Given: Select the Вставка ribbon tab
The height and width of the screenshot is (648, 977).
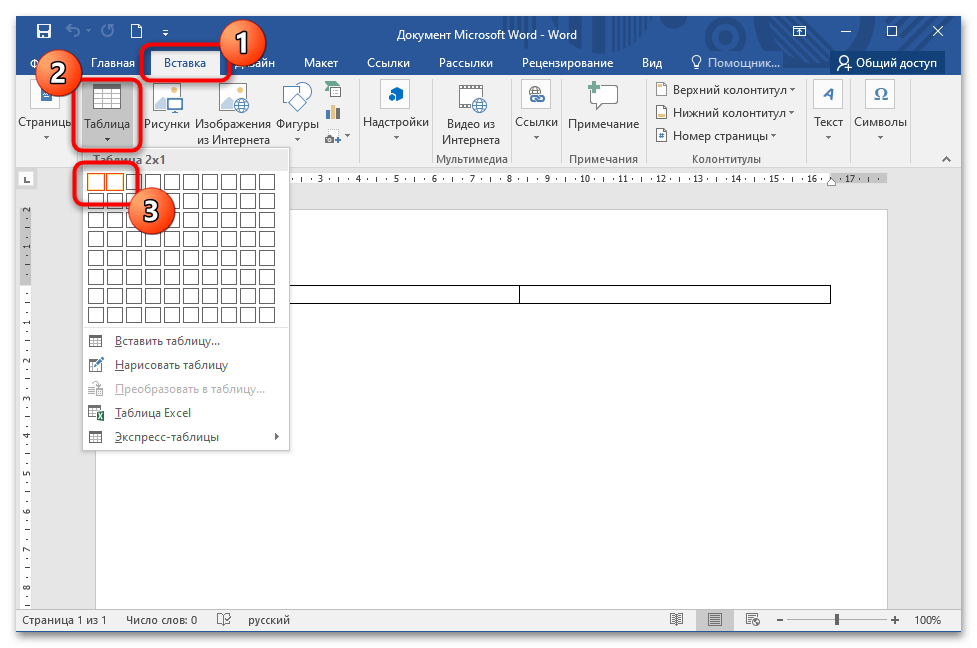Looking at the screenshot, I should pyautogui.click(x=184, y=63).
